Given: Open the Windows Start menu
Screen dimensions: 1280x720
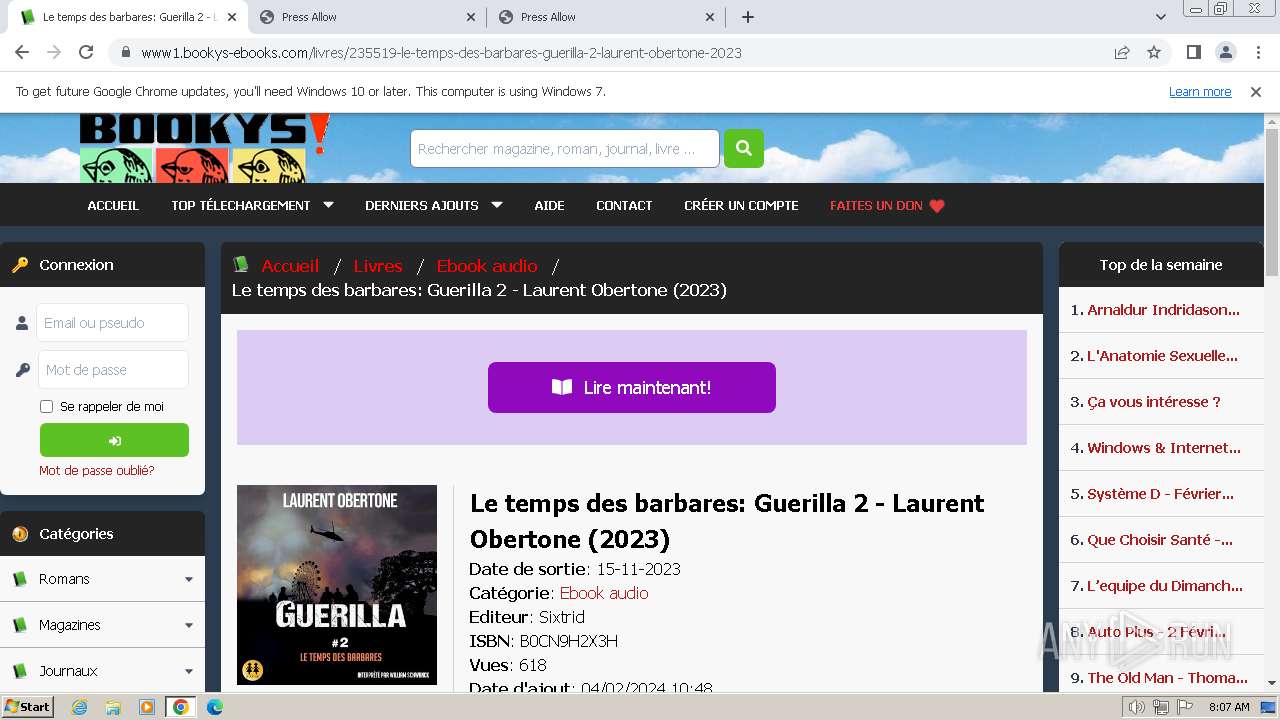Looking at the screenshot, I should pos(27,707).
